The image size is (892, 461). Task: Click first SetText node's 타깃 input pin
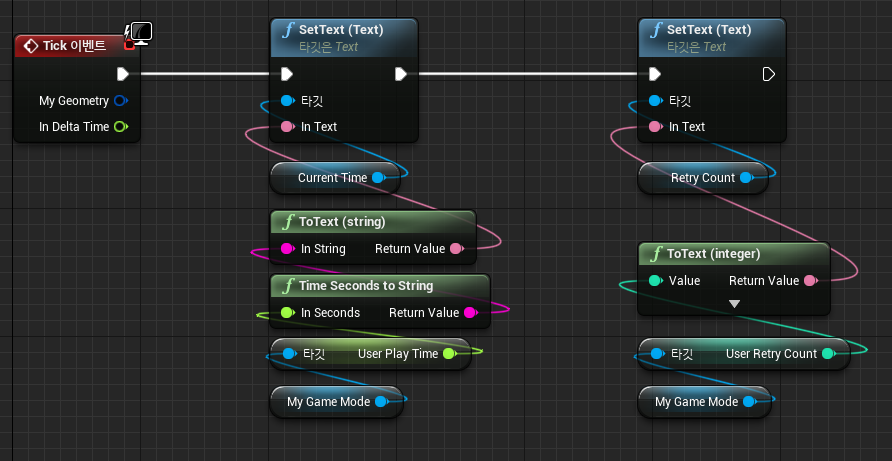point(288,101)
